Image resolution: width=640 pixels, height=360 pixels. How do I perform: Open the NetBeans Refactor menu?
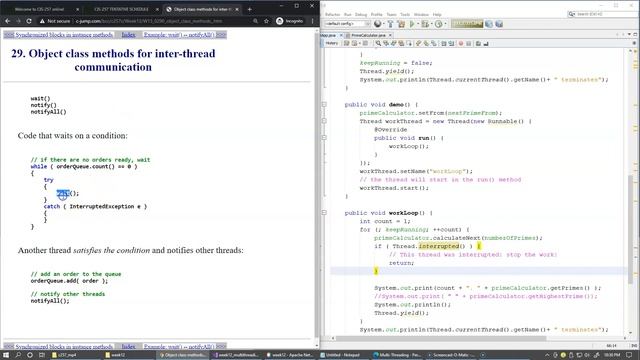coord(332,14)
